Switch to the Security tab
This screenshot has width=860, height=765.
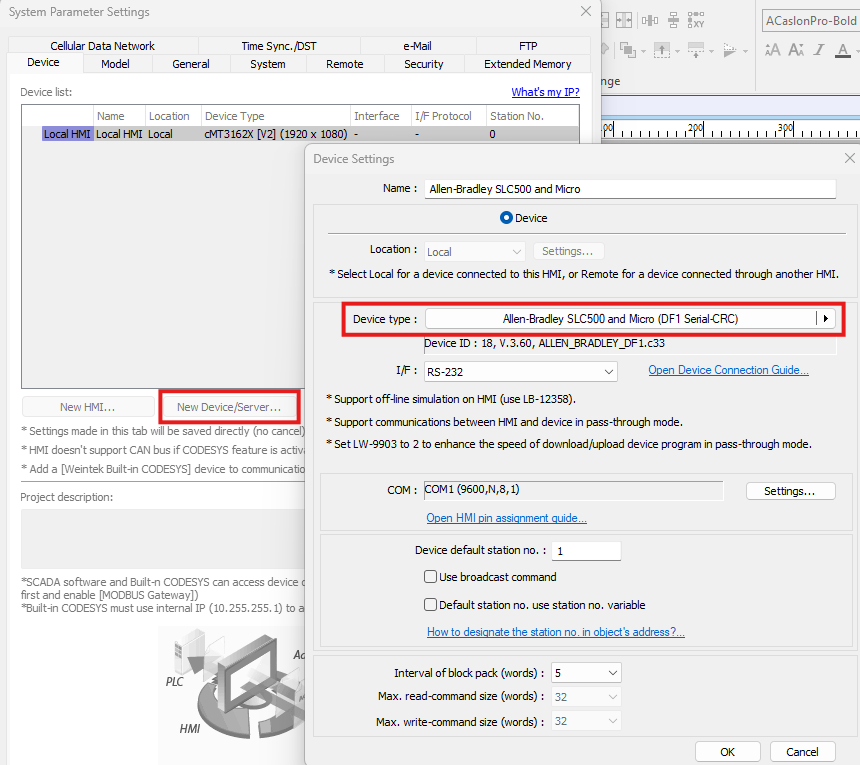(x=423, y=64)
